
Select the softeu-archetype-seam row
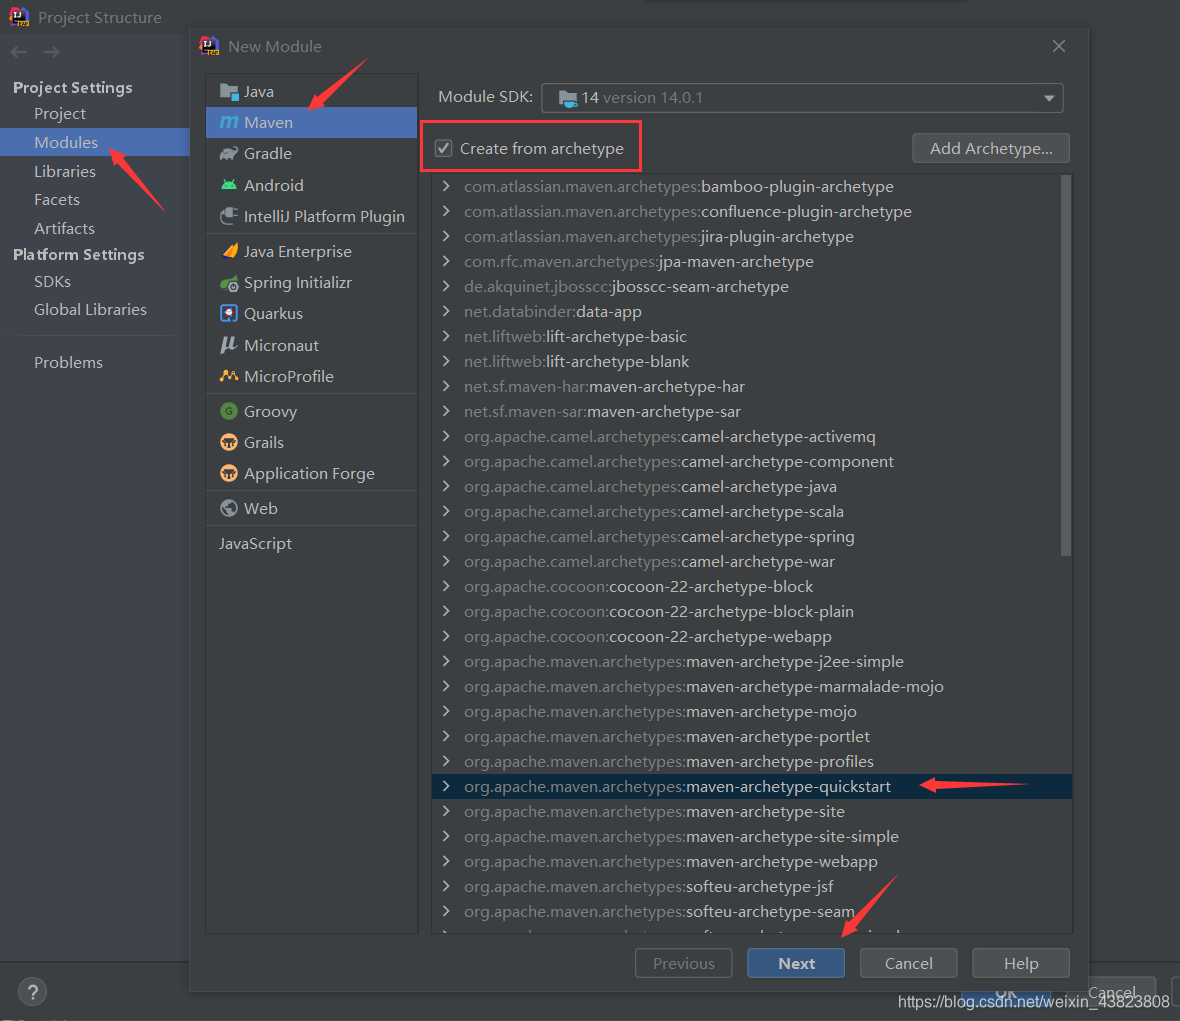(x=752, y=911)
